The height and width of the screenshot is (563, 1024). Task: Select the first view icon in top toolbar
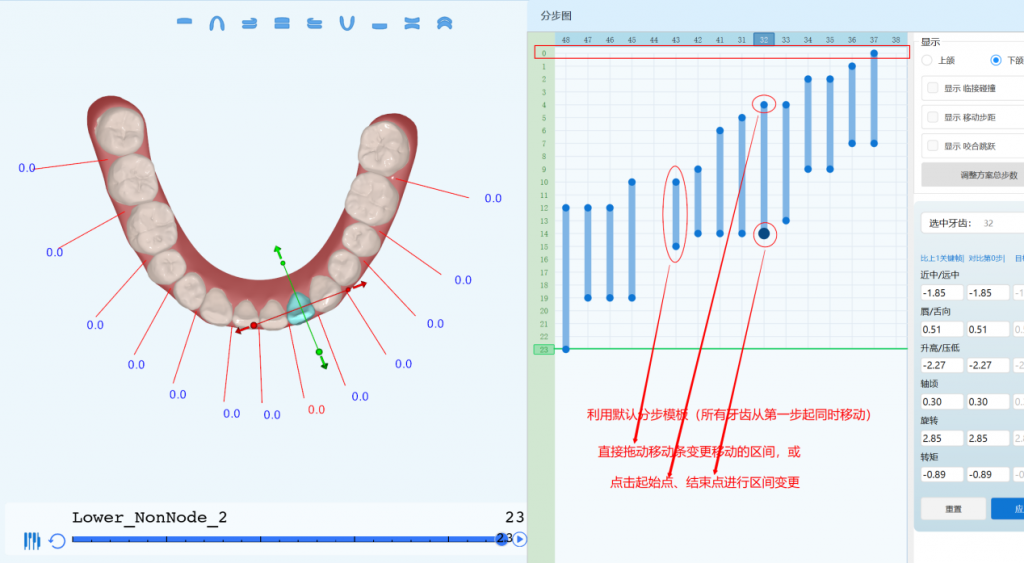[x=184, y=22]
